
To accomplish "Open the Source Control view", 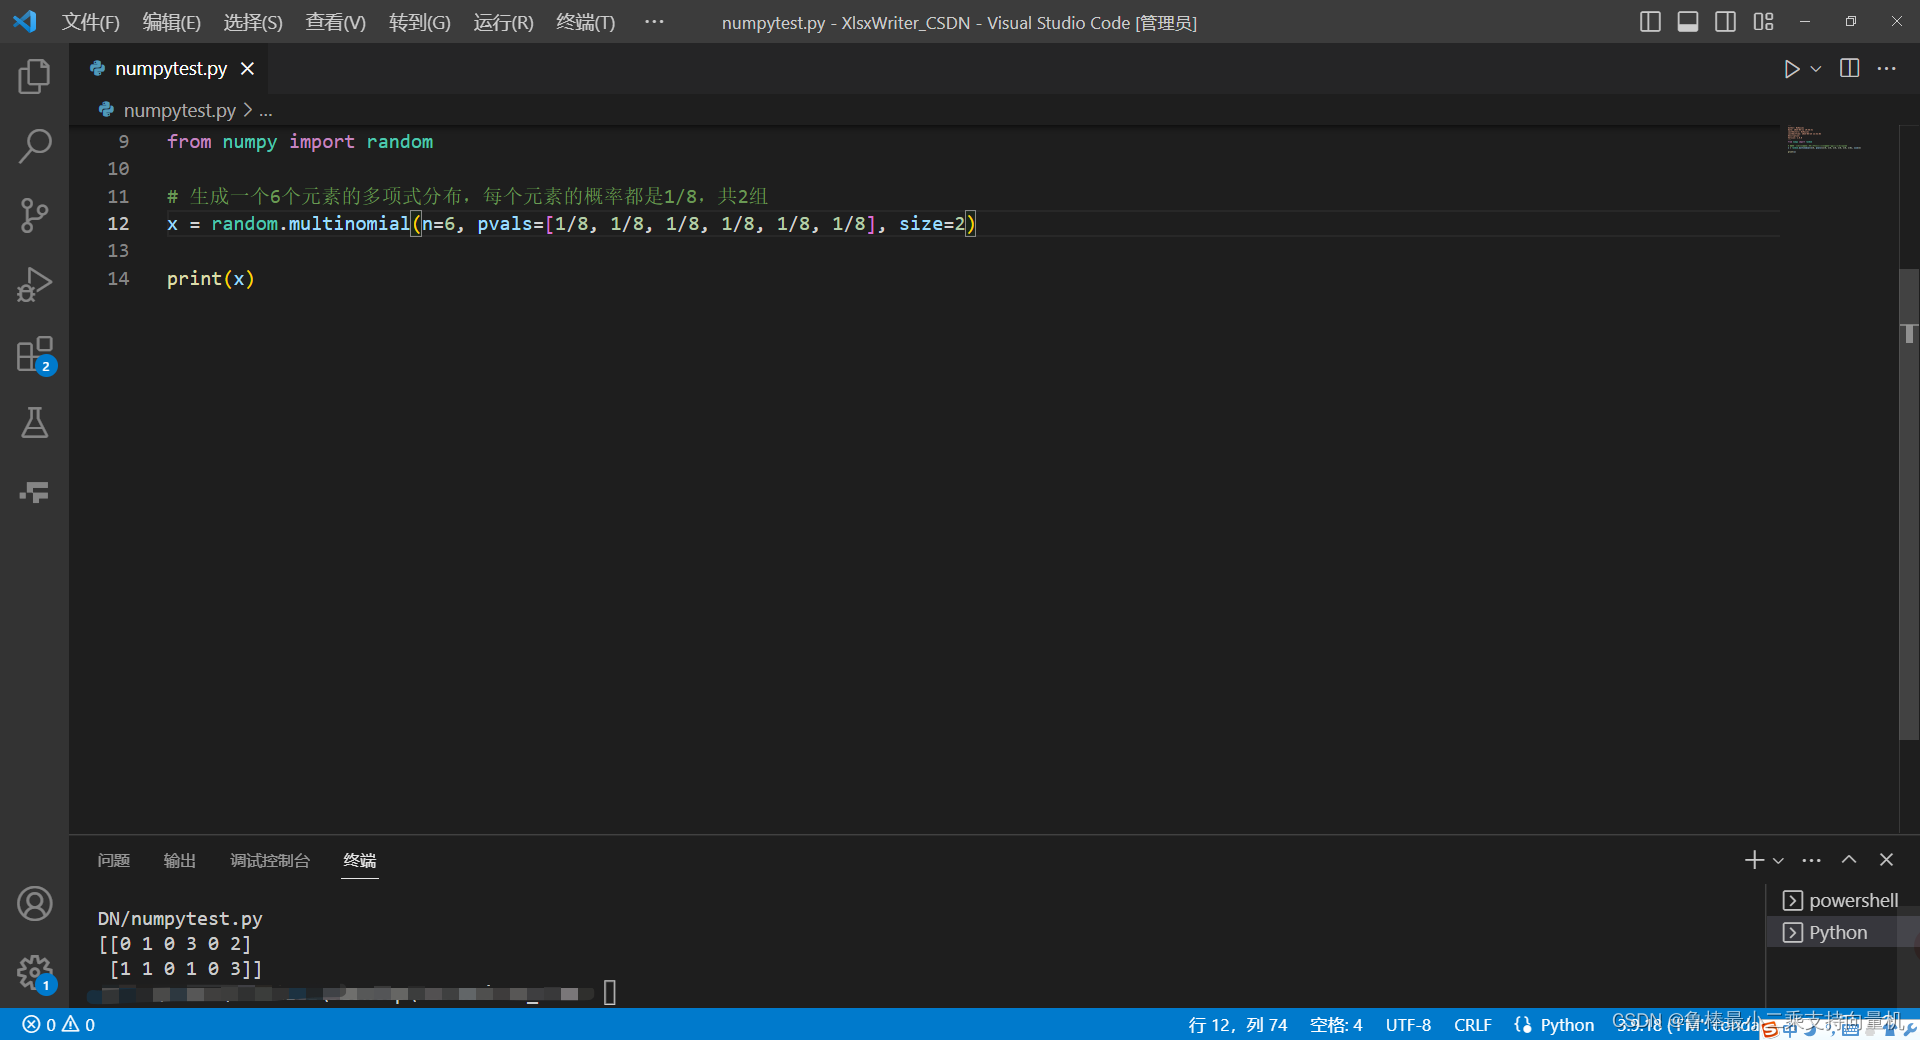I will [x=34, y=215].
